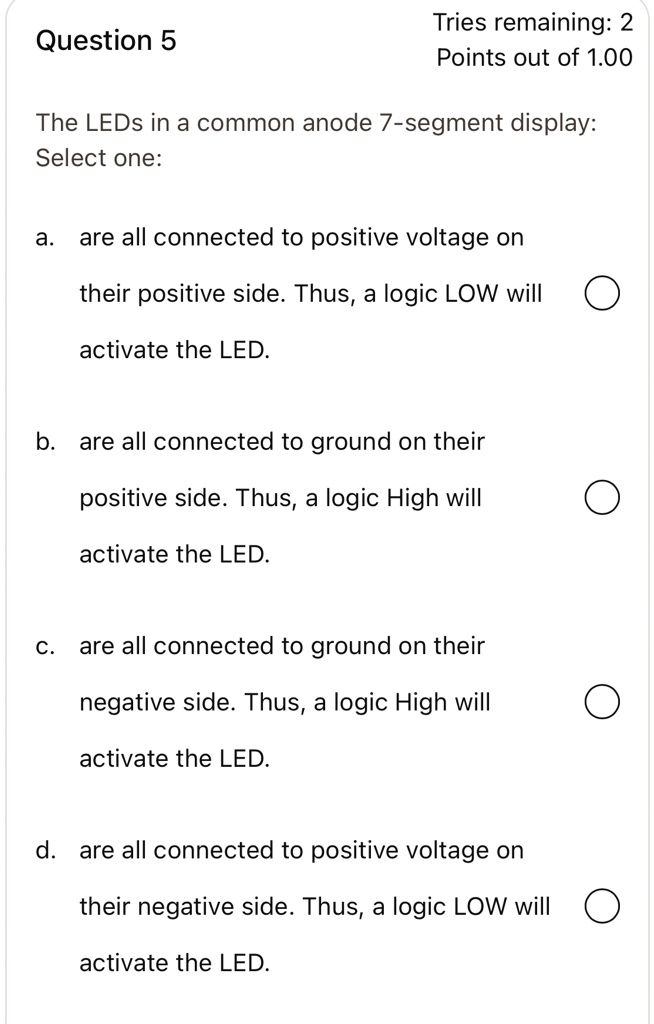Pick option c radio button
The height and width of the screenshot is (1024, 654).
point(602,701)
